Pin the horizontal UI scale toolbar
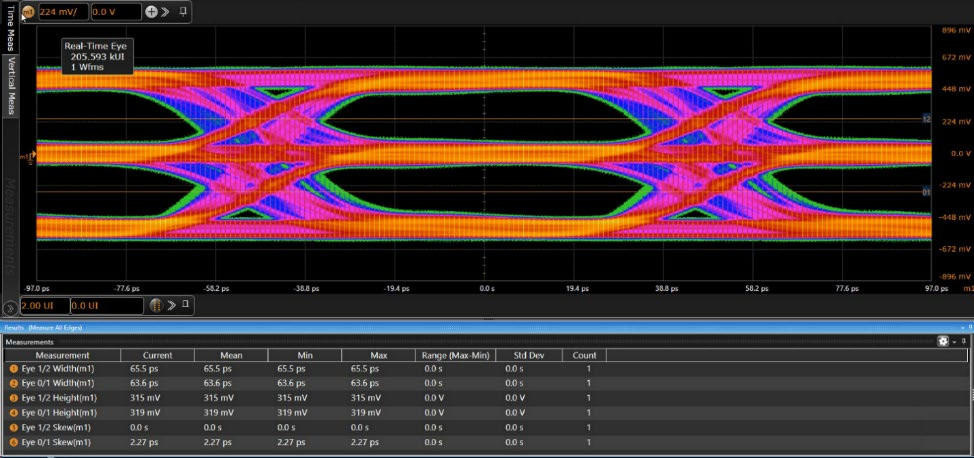 (186, 305)
